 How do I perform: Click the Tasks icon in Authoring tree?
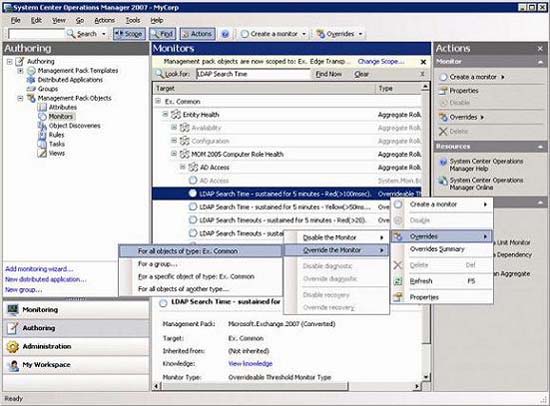click(42, 144)
